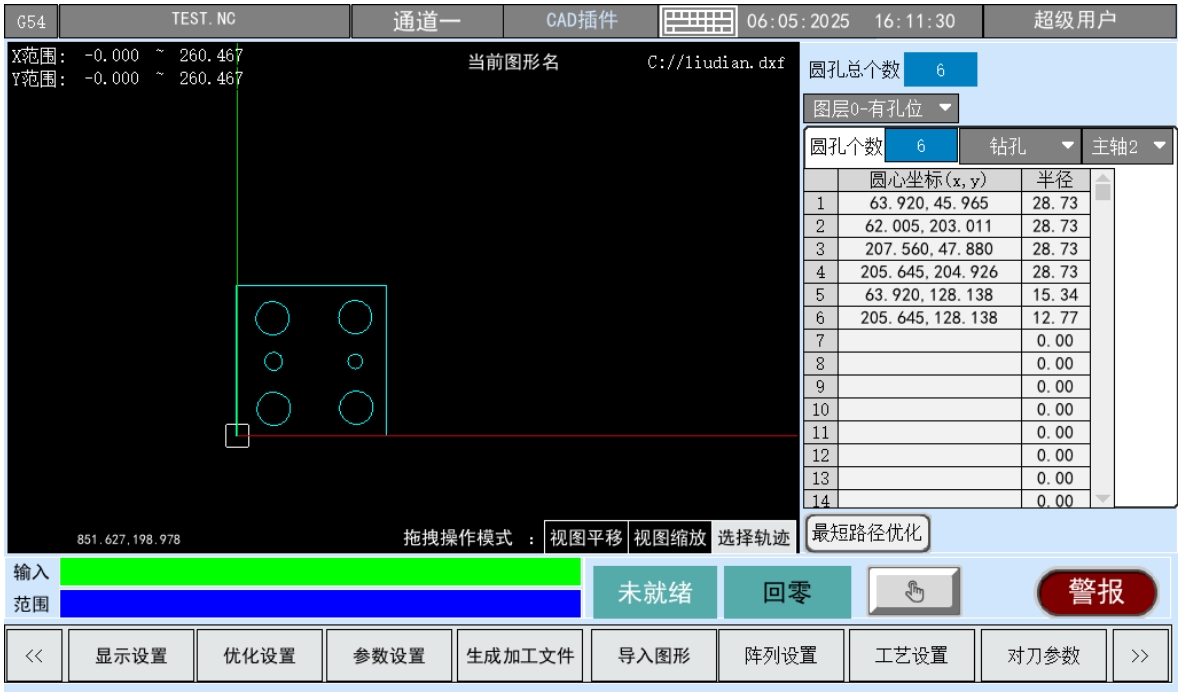Screen dimensions: 1182x696
Task: Click the 圆心坐标(x,y) column header
Action: [x=929, y=180]
